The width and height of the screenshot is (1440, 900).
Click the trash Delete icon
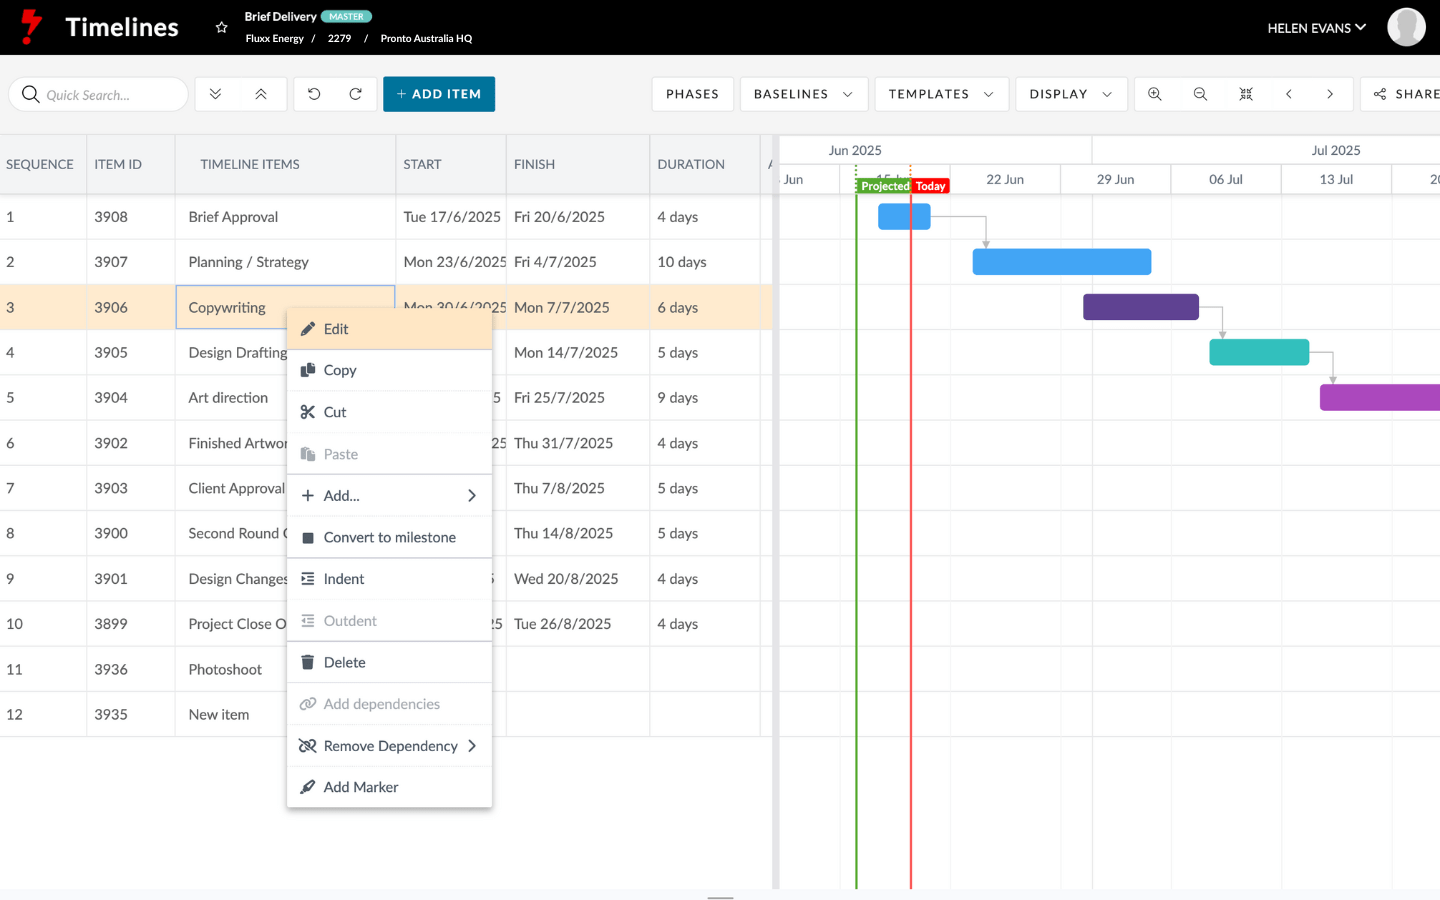[308, 662]
